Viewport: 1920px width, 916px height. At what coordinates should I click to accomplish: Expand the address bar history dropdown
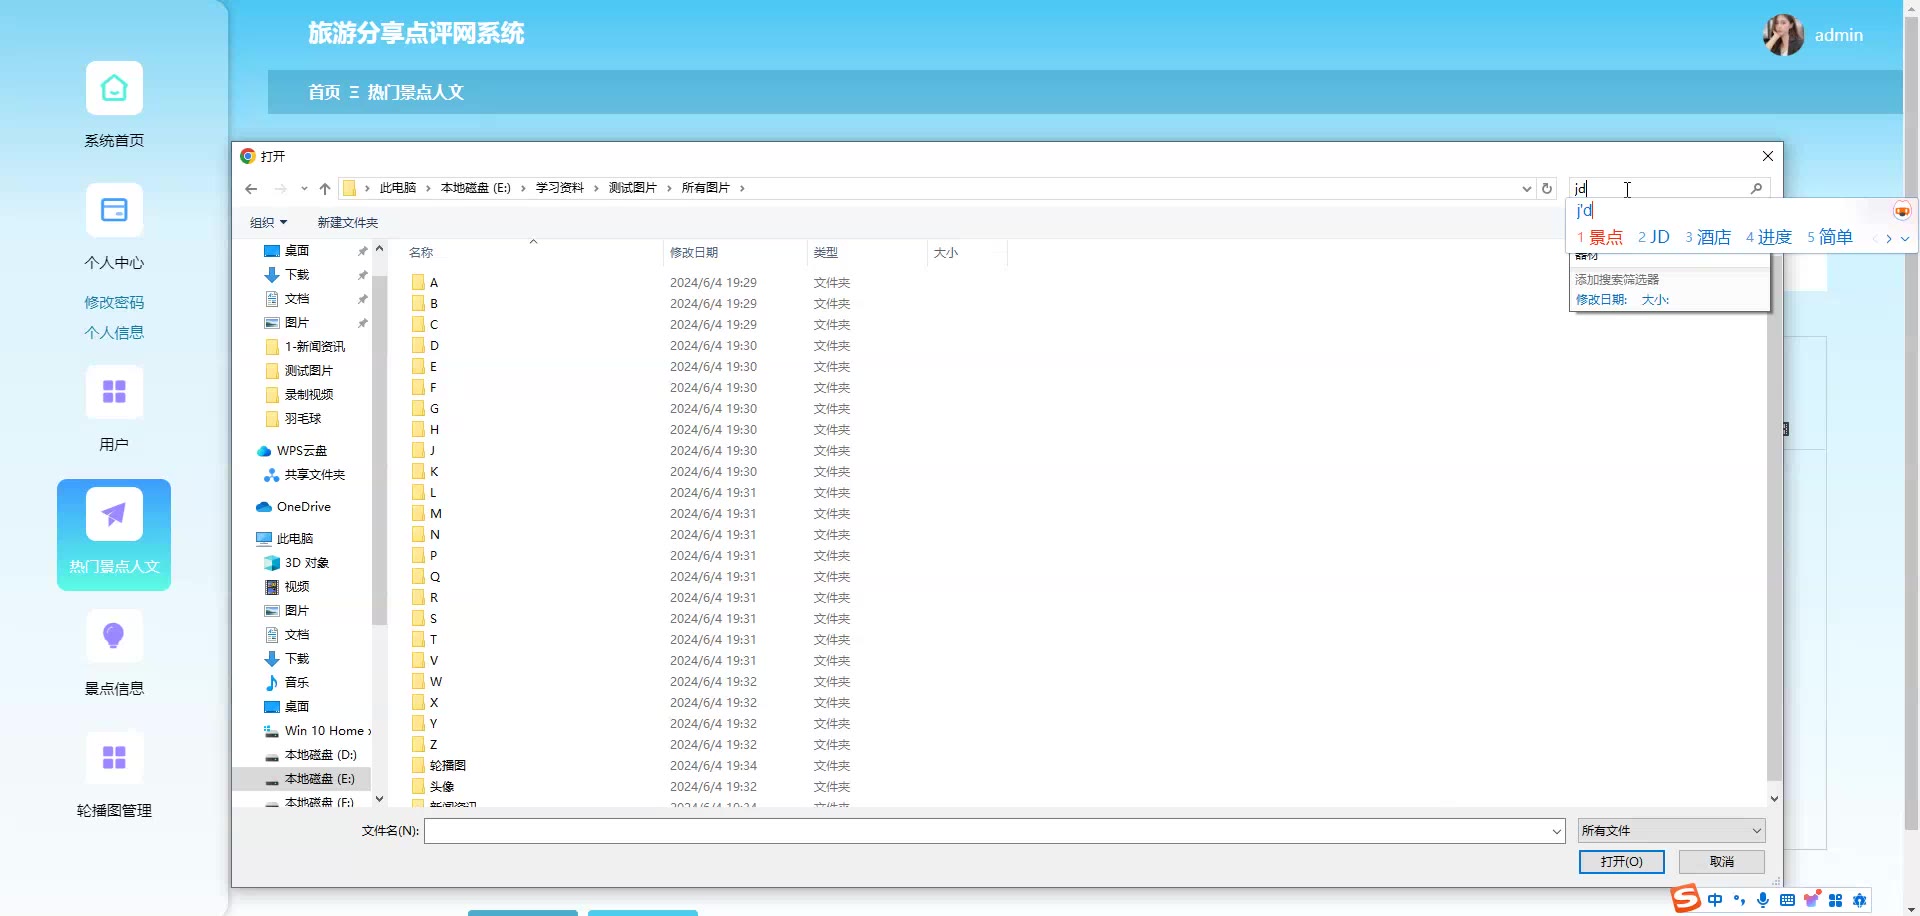click(1526, 188)
